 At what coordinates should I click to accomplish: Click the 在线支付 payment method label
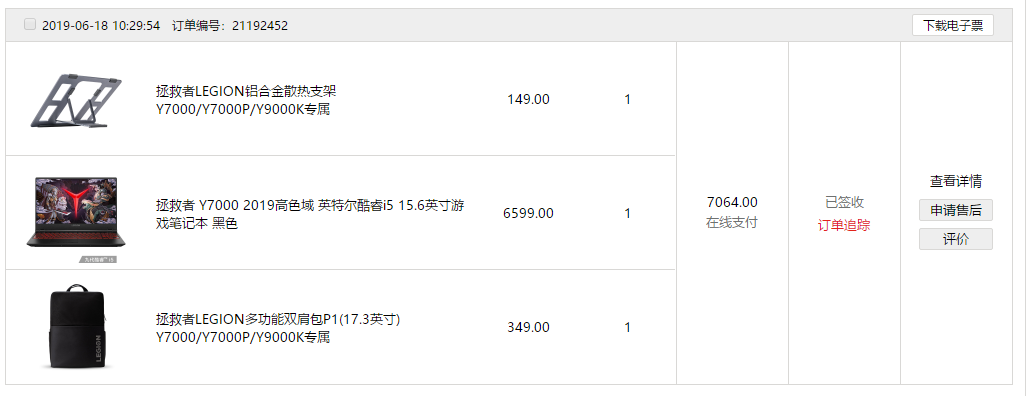732,223
